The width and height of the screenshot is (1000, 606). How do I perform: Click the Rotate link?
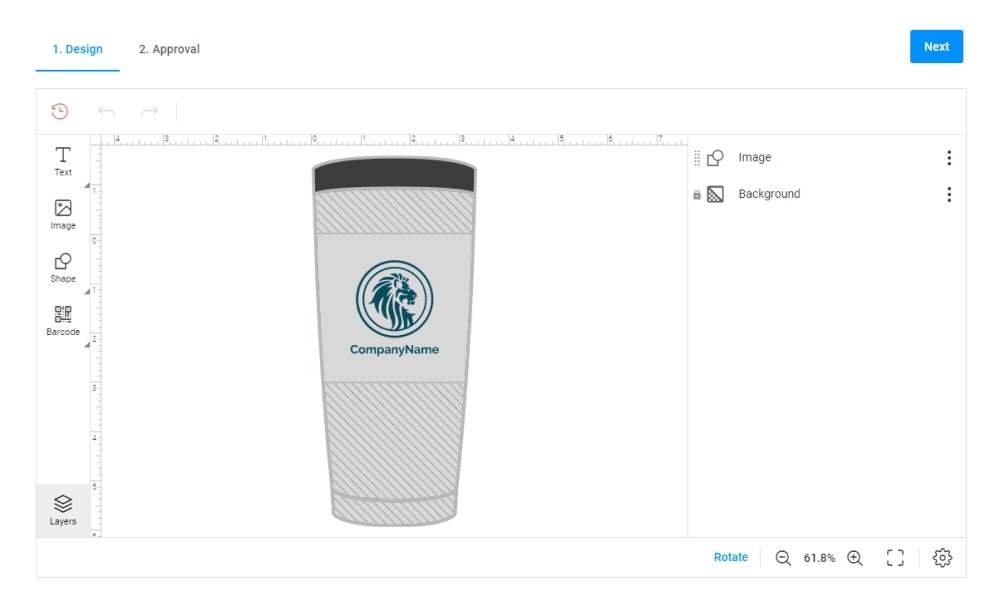click(731, 557)
